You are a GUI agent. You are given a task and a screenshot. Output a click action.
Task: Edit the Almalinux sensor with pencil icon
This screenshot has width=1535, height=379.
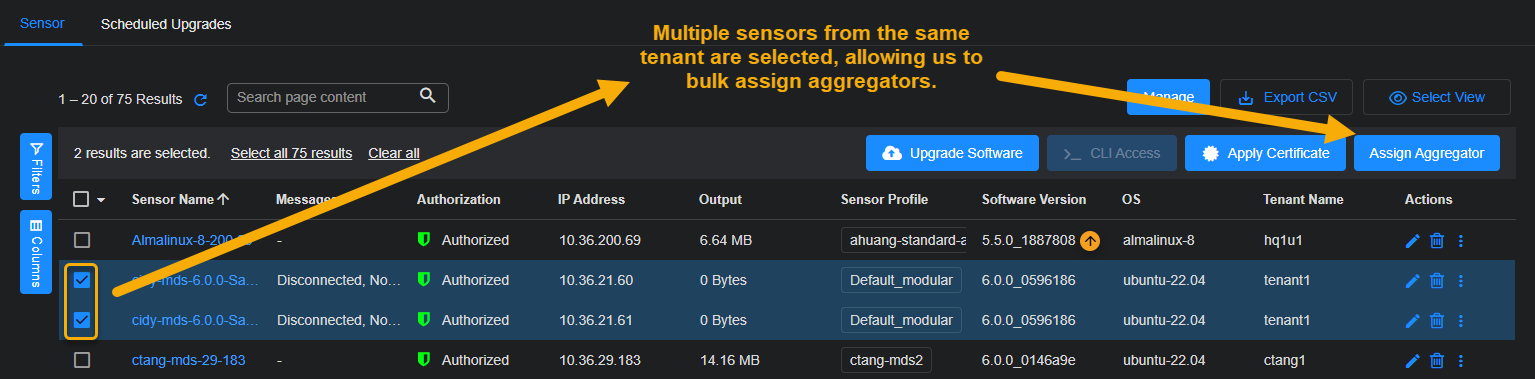tap(1412, 240)
